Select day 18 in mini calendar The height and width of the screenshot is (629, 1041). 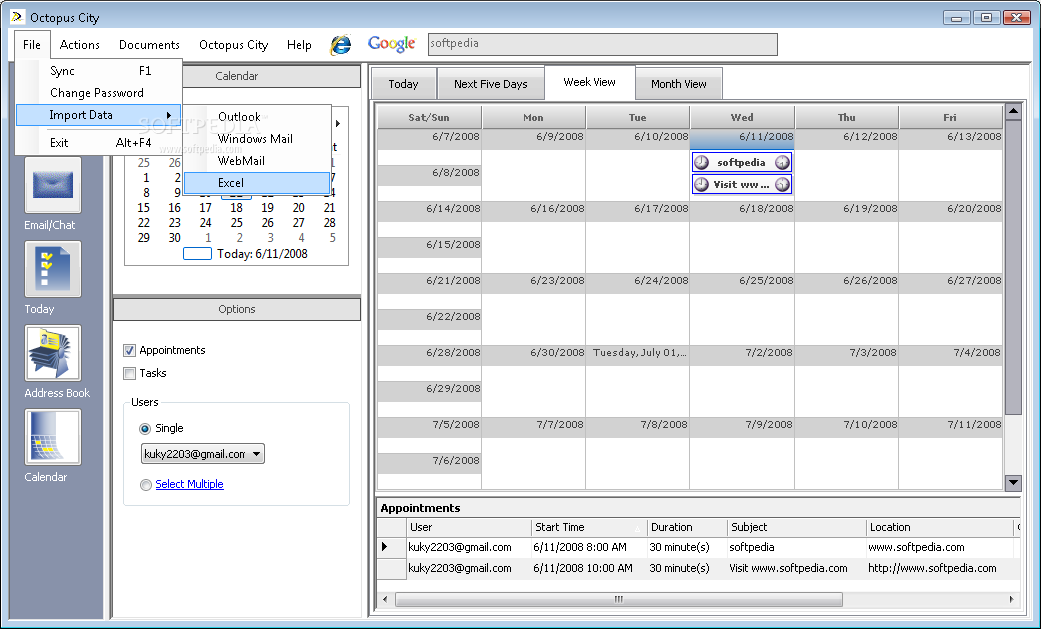[236, 208]
